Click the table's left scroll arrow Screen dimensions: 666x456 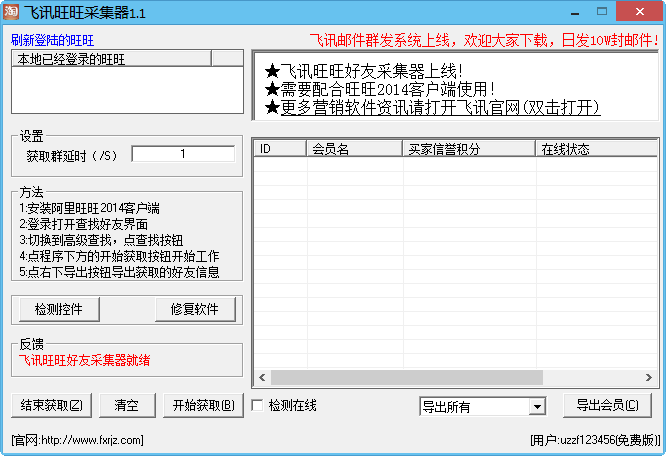click(x=262, y=377)
